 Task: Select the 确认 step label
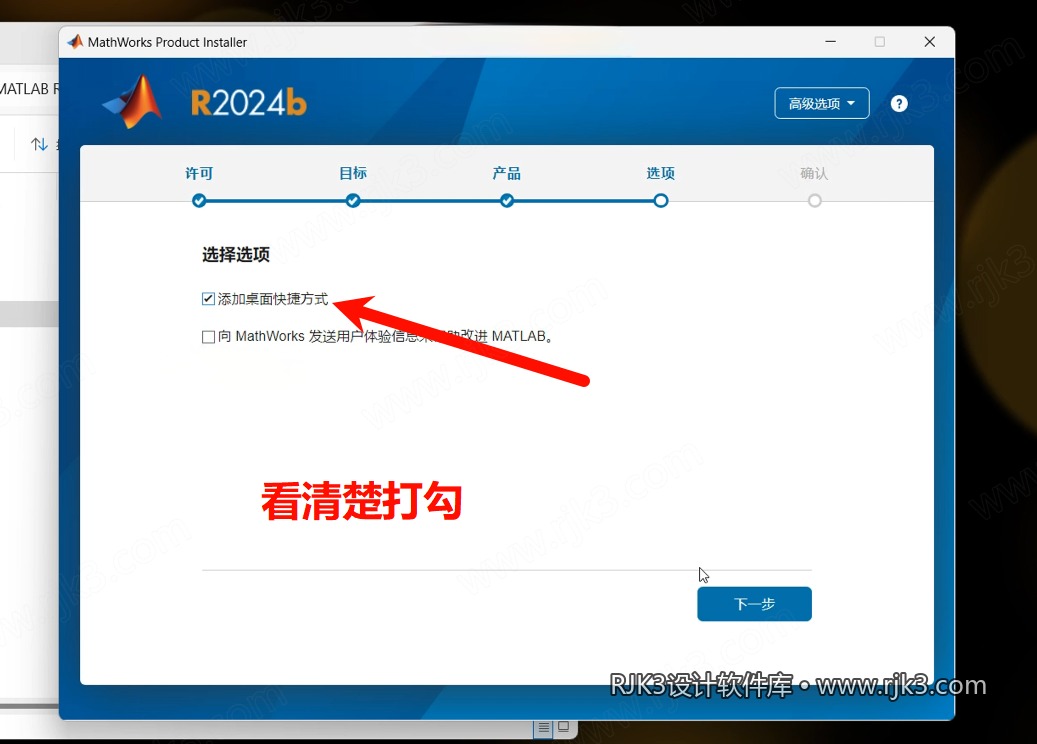(814, 173)
